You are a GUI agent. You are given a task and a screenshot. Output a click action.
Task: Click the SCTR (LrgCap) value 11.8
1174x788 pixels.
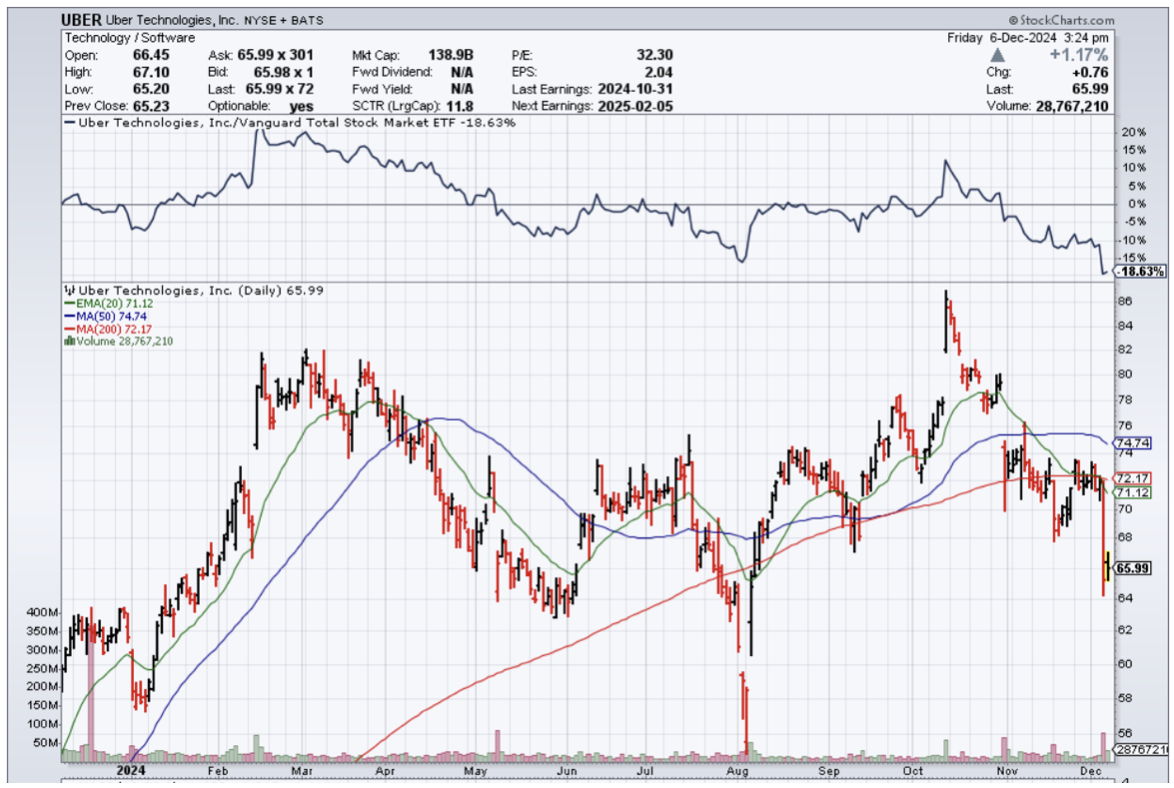coord(461,106)
